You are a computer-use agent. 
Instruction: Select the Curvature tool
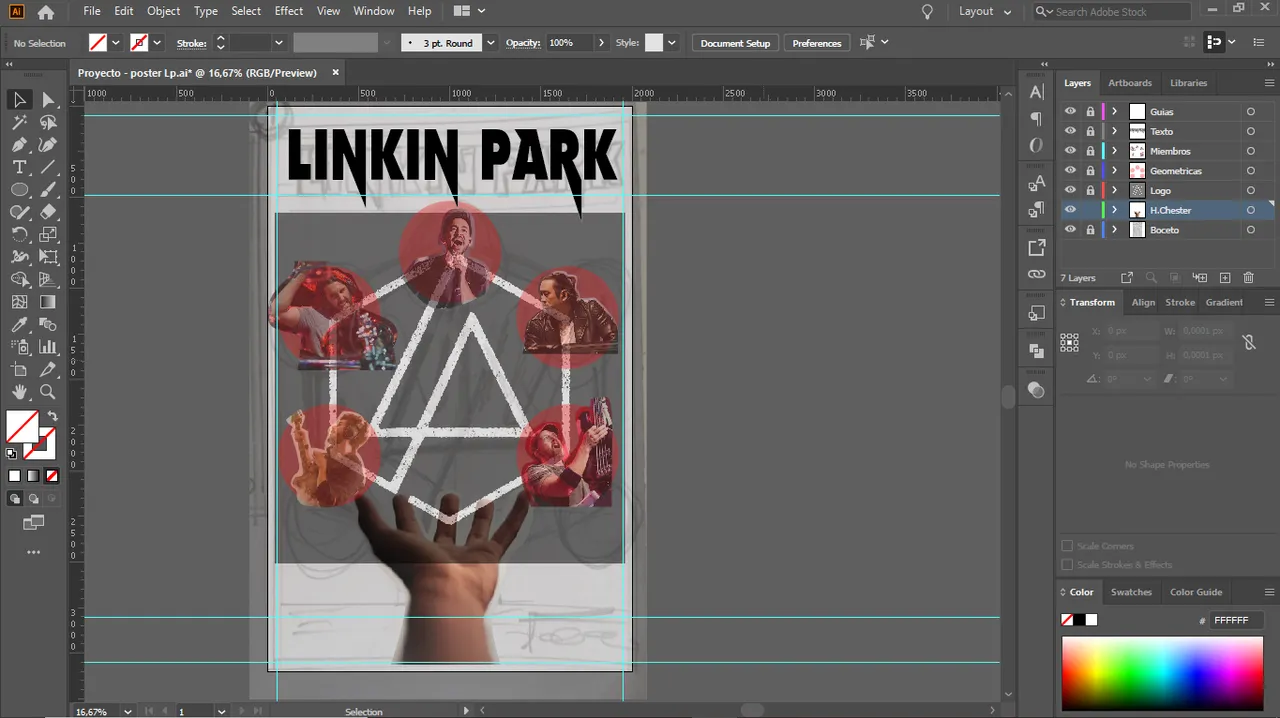(x=48, y=145)
